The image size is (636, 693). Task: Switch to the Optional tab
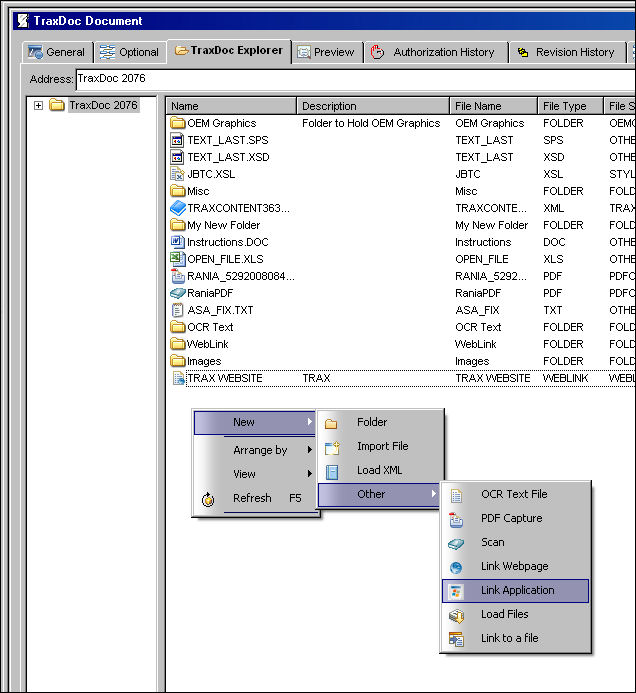pyautogui.click(x=130, y=52)
